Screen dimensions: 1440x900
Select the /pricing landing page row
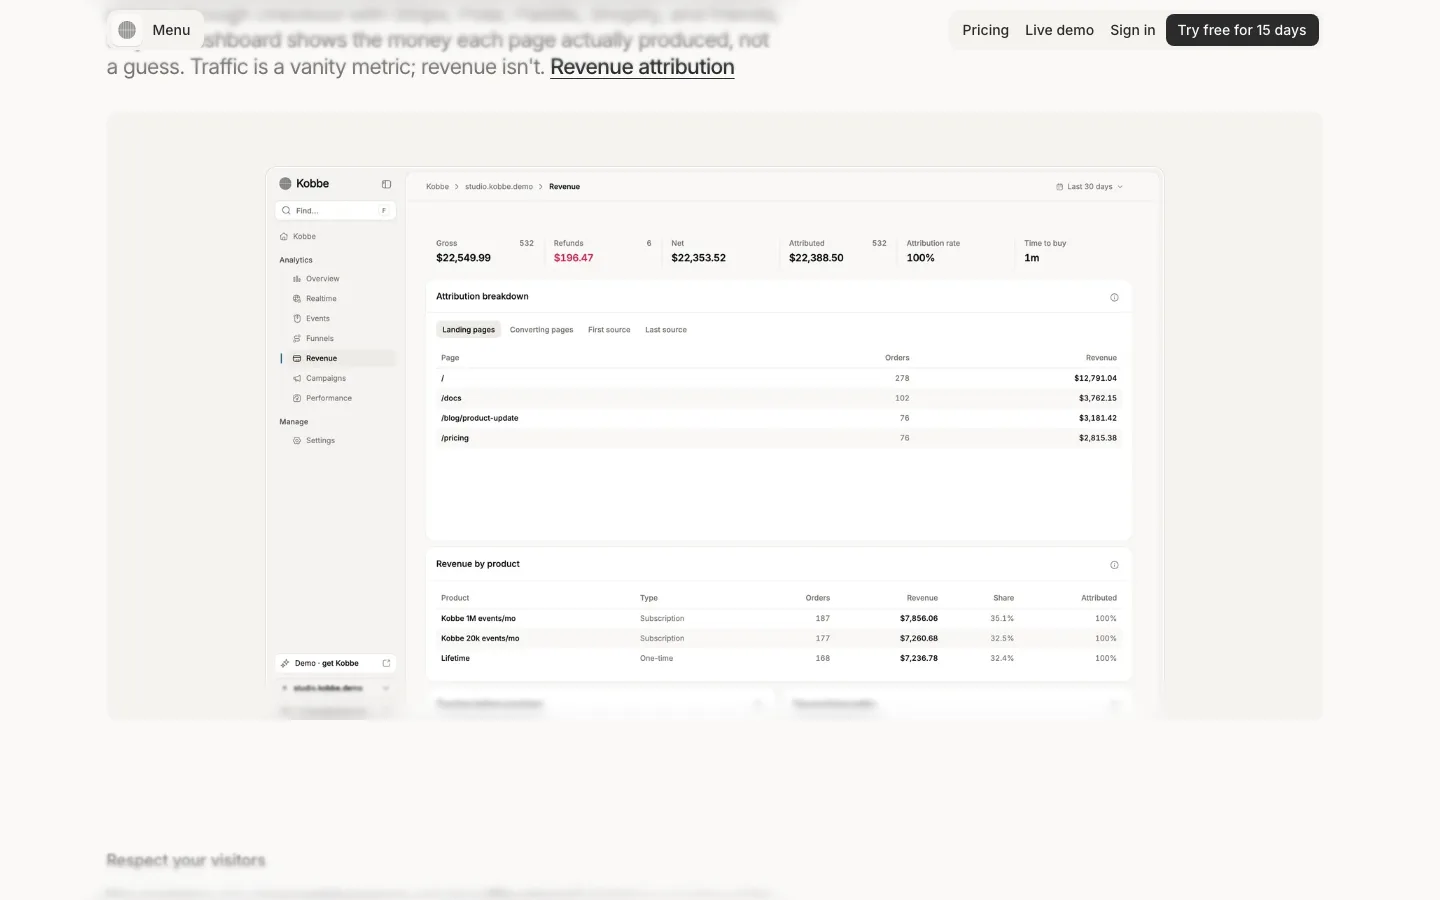779,438
